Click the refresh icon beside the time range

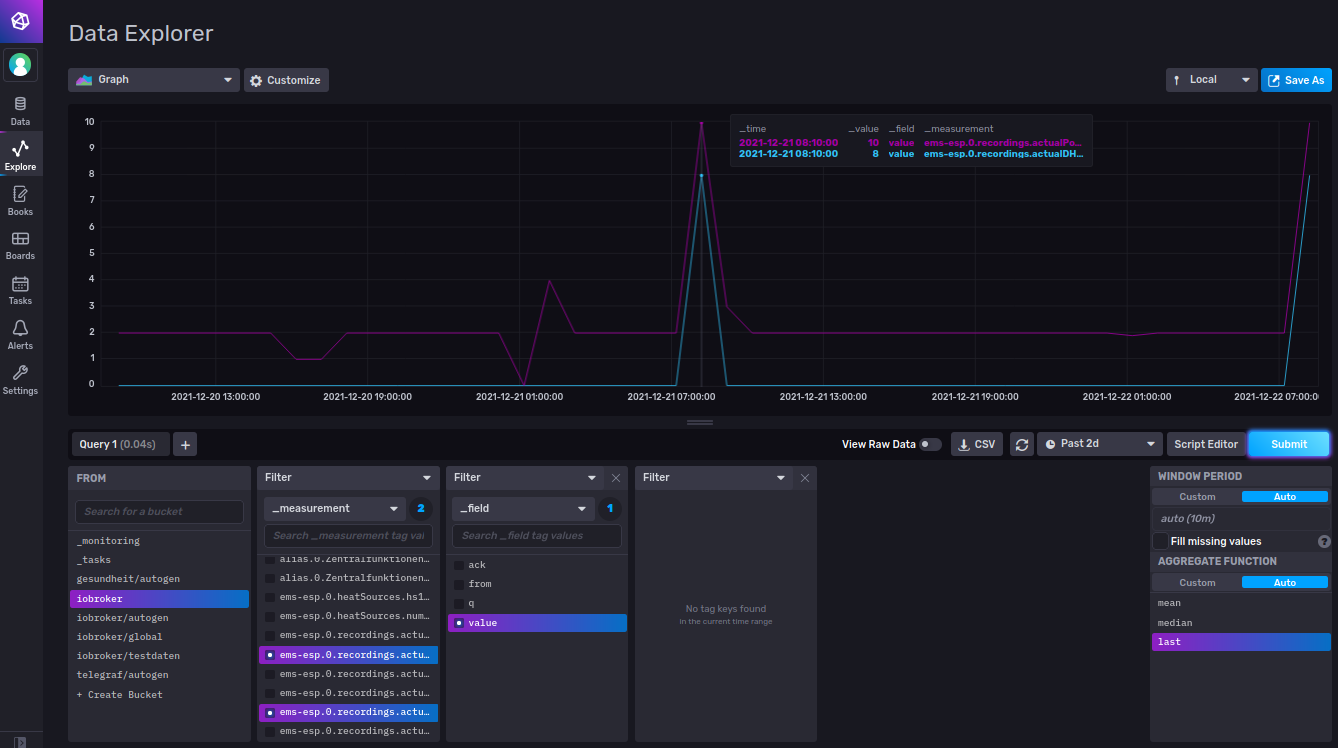(1021, 444)
